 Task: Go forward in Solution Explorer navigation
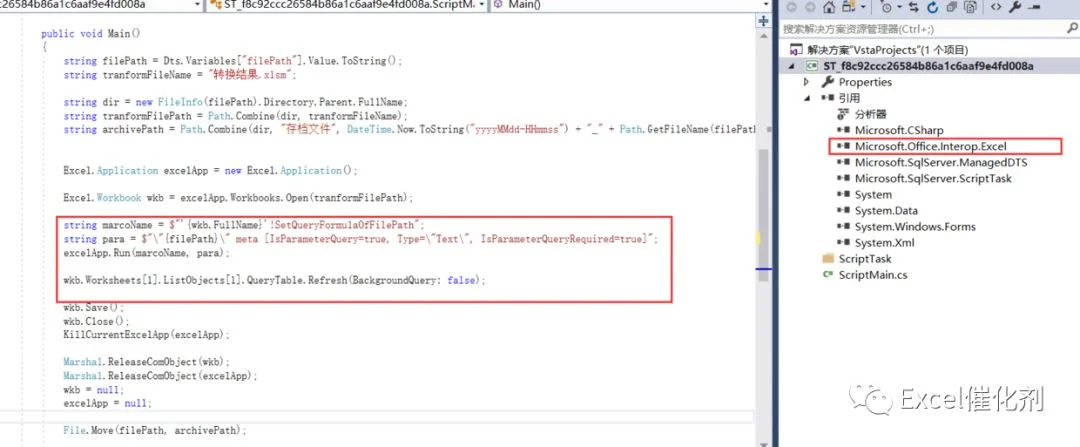[x=810, y=8]
